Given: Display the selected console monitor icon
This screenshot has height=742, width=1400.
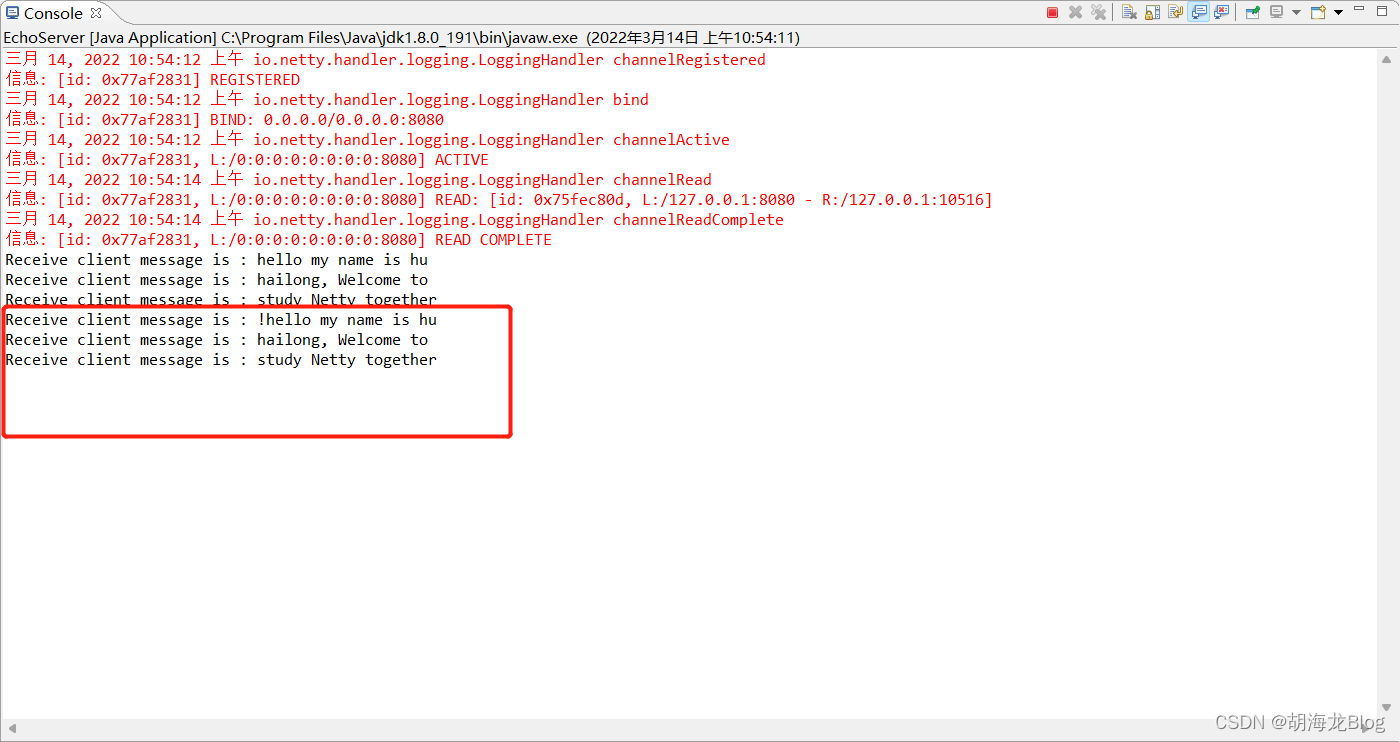Looking at the screenshot, I should pos(1276,12).
